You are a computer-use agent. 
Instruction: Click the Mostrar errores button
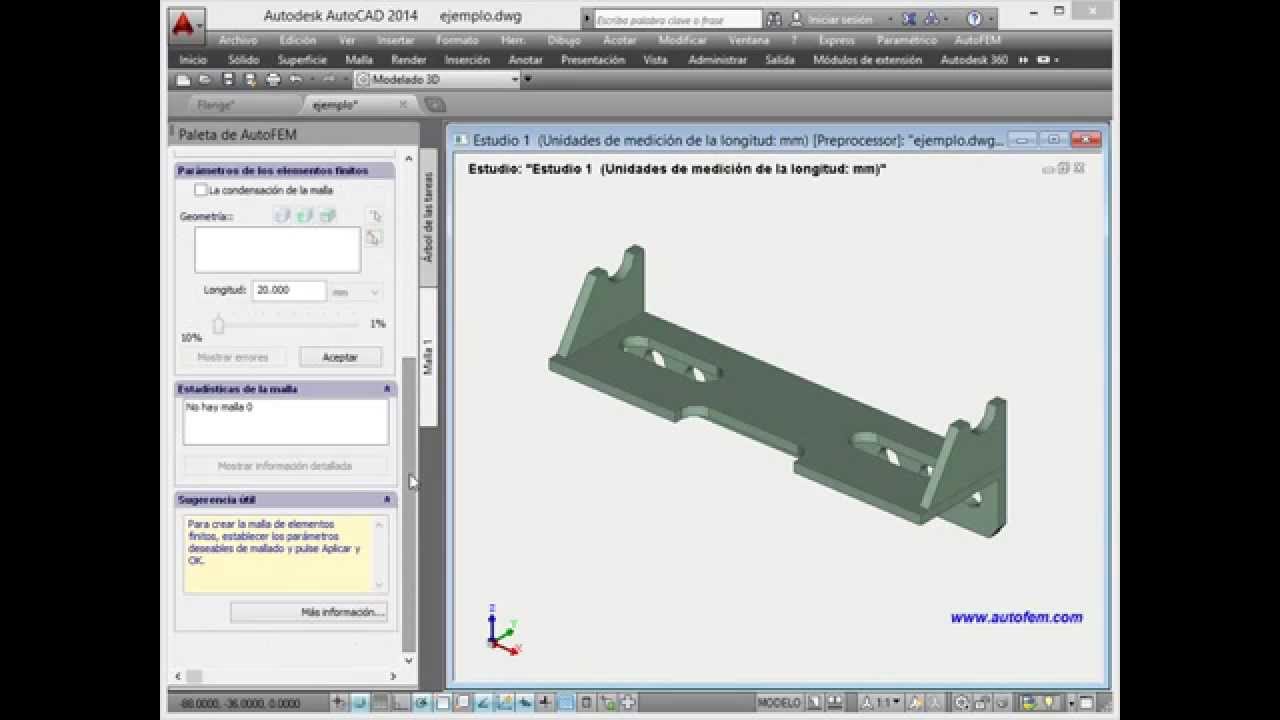click(233, 357)
